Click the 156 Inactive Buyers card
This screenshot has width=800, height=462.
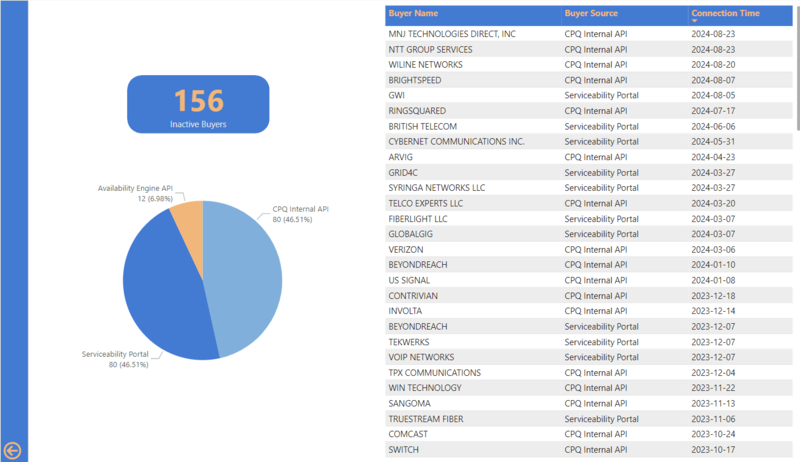click(198, 104)
